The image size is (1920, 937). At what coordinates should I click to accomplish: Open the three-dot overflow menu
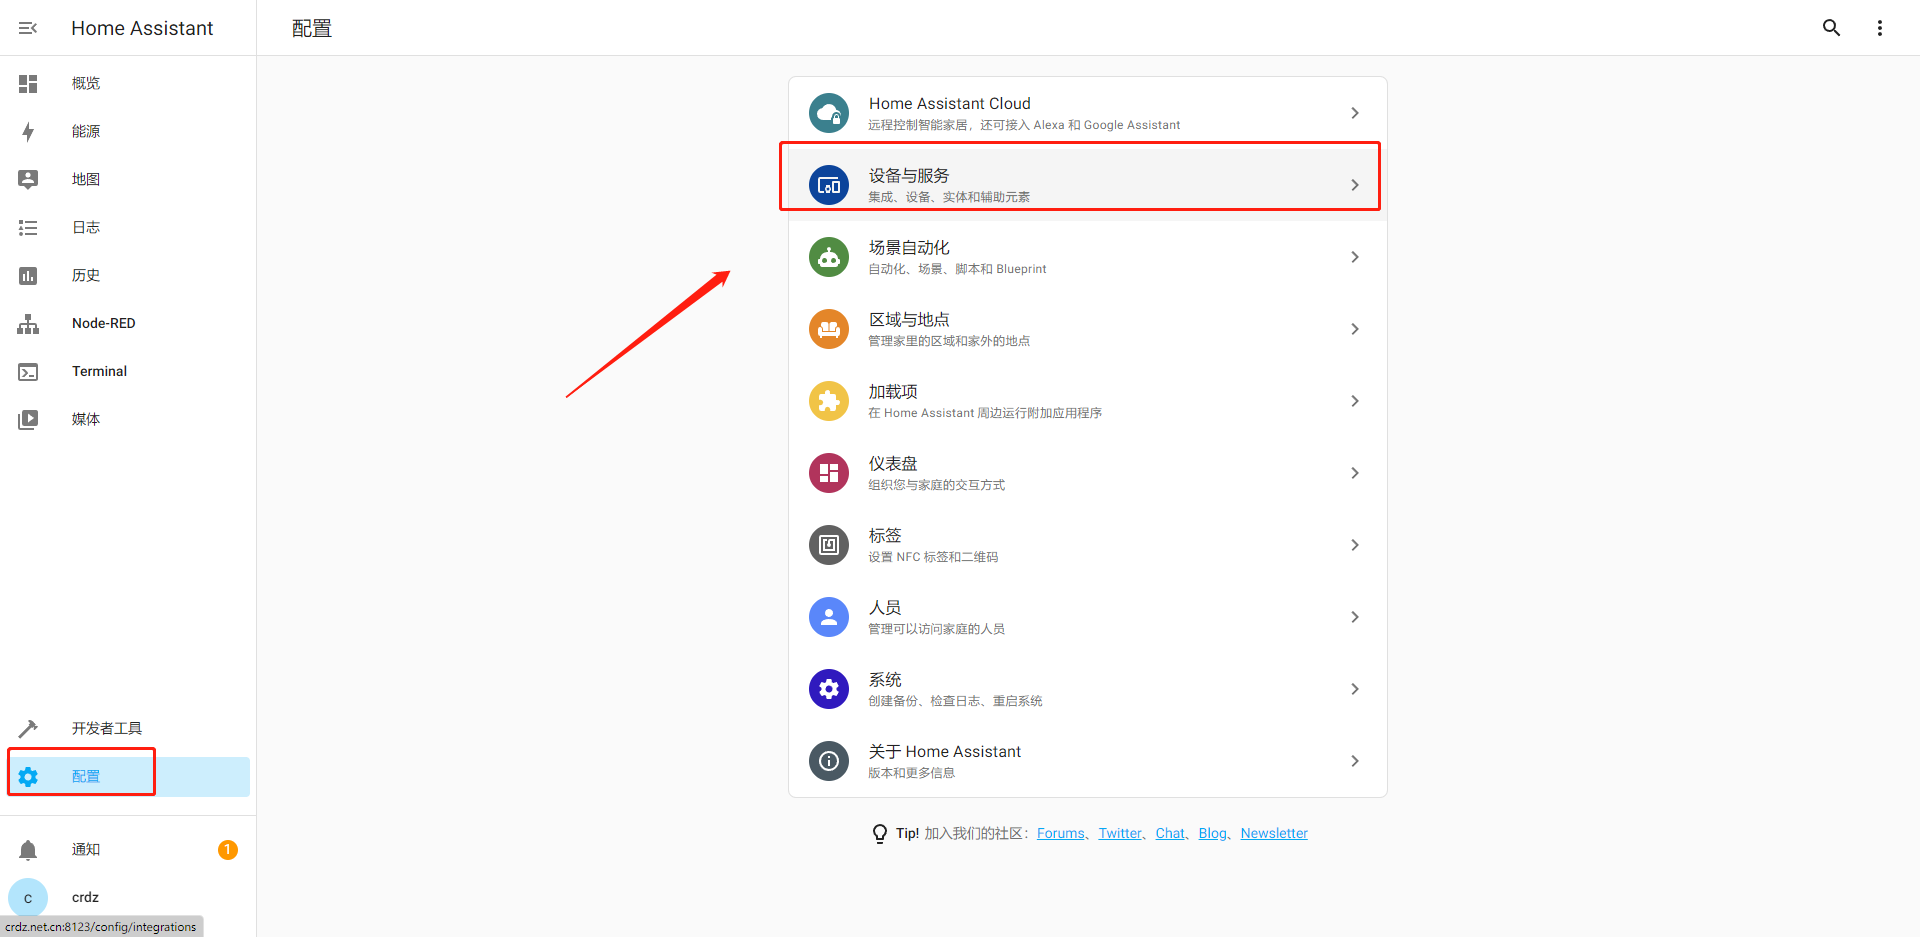coord(1879,28)
